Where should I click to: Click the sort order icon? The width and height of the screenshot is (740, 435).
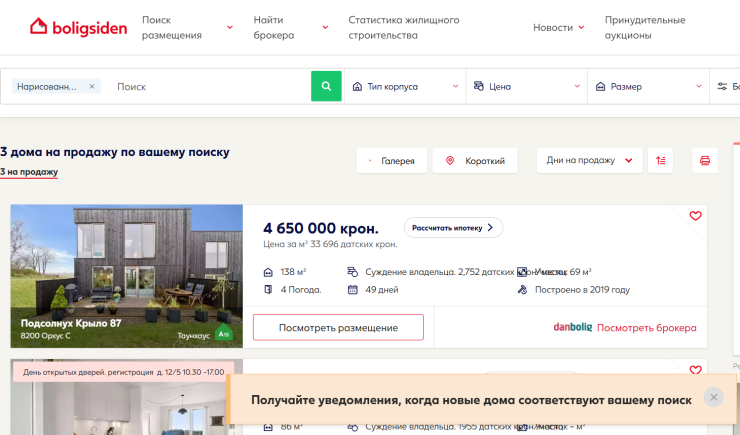point(661,160)
